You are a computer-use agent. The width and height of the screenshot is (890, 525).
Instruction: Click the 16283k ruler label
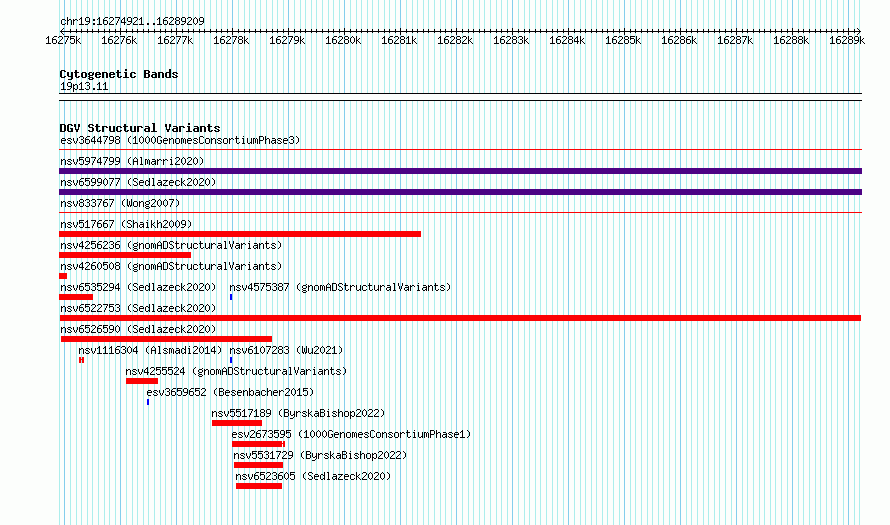coord(511,40)
